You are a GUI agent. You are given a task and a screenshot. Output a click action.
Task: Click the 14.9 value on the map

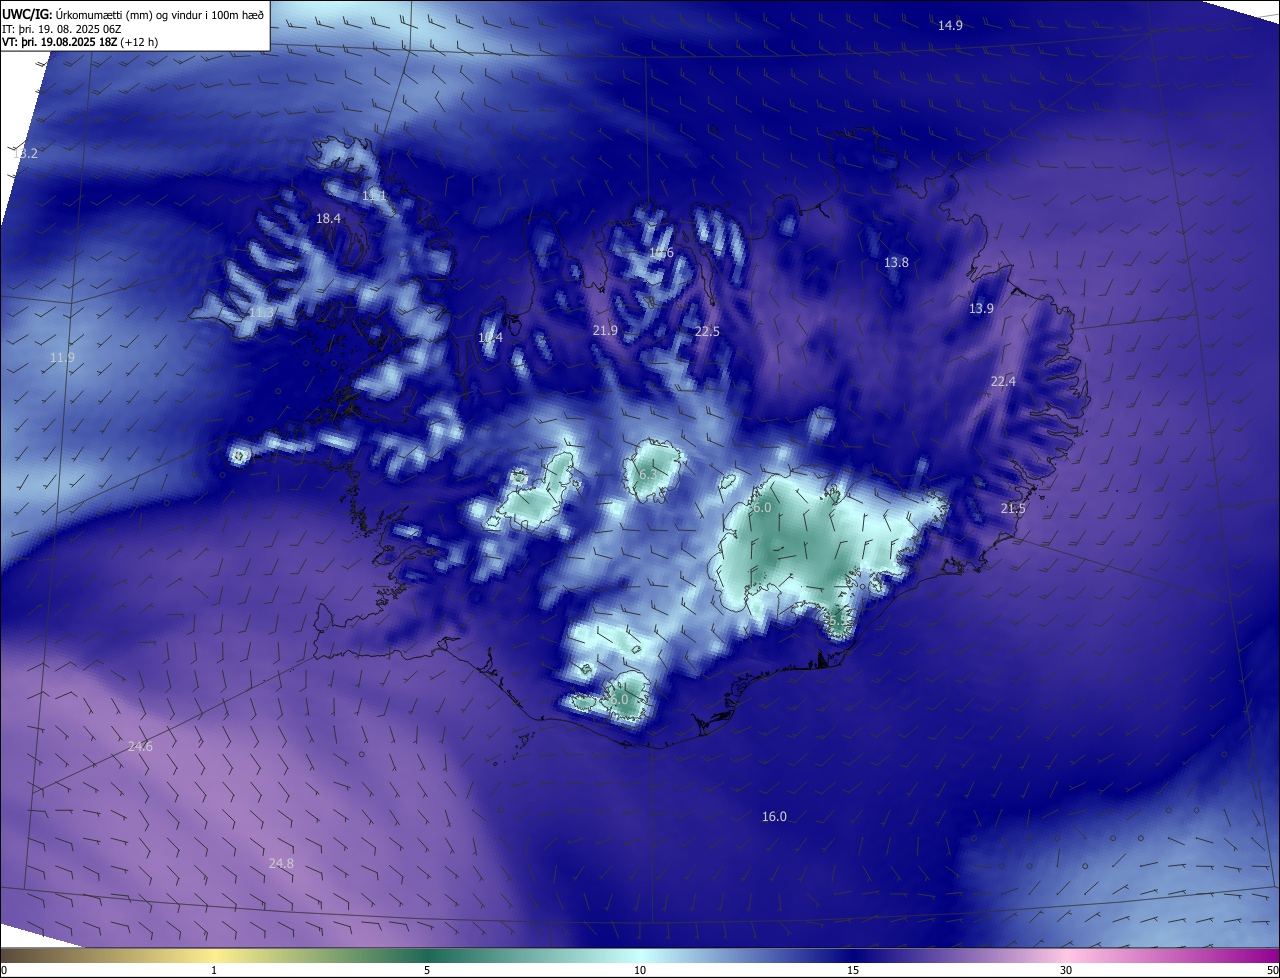(x=950, y=25)
